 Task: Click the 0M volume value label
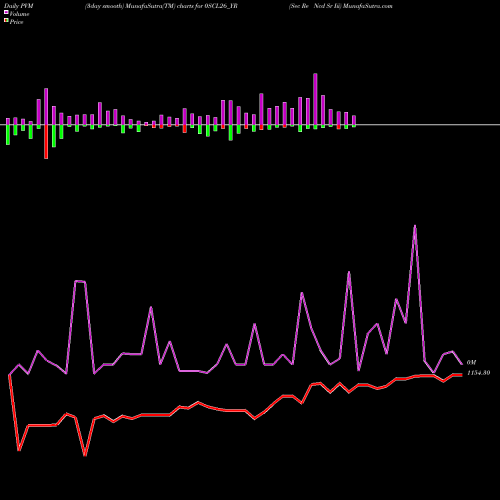471,362
